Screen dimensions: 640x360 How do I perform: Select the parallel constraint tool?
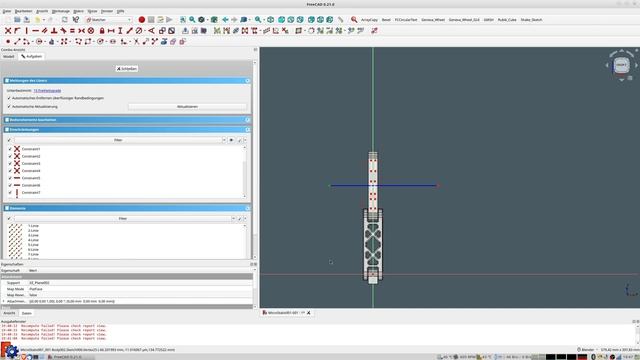coord(44,31)
